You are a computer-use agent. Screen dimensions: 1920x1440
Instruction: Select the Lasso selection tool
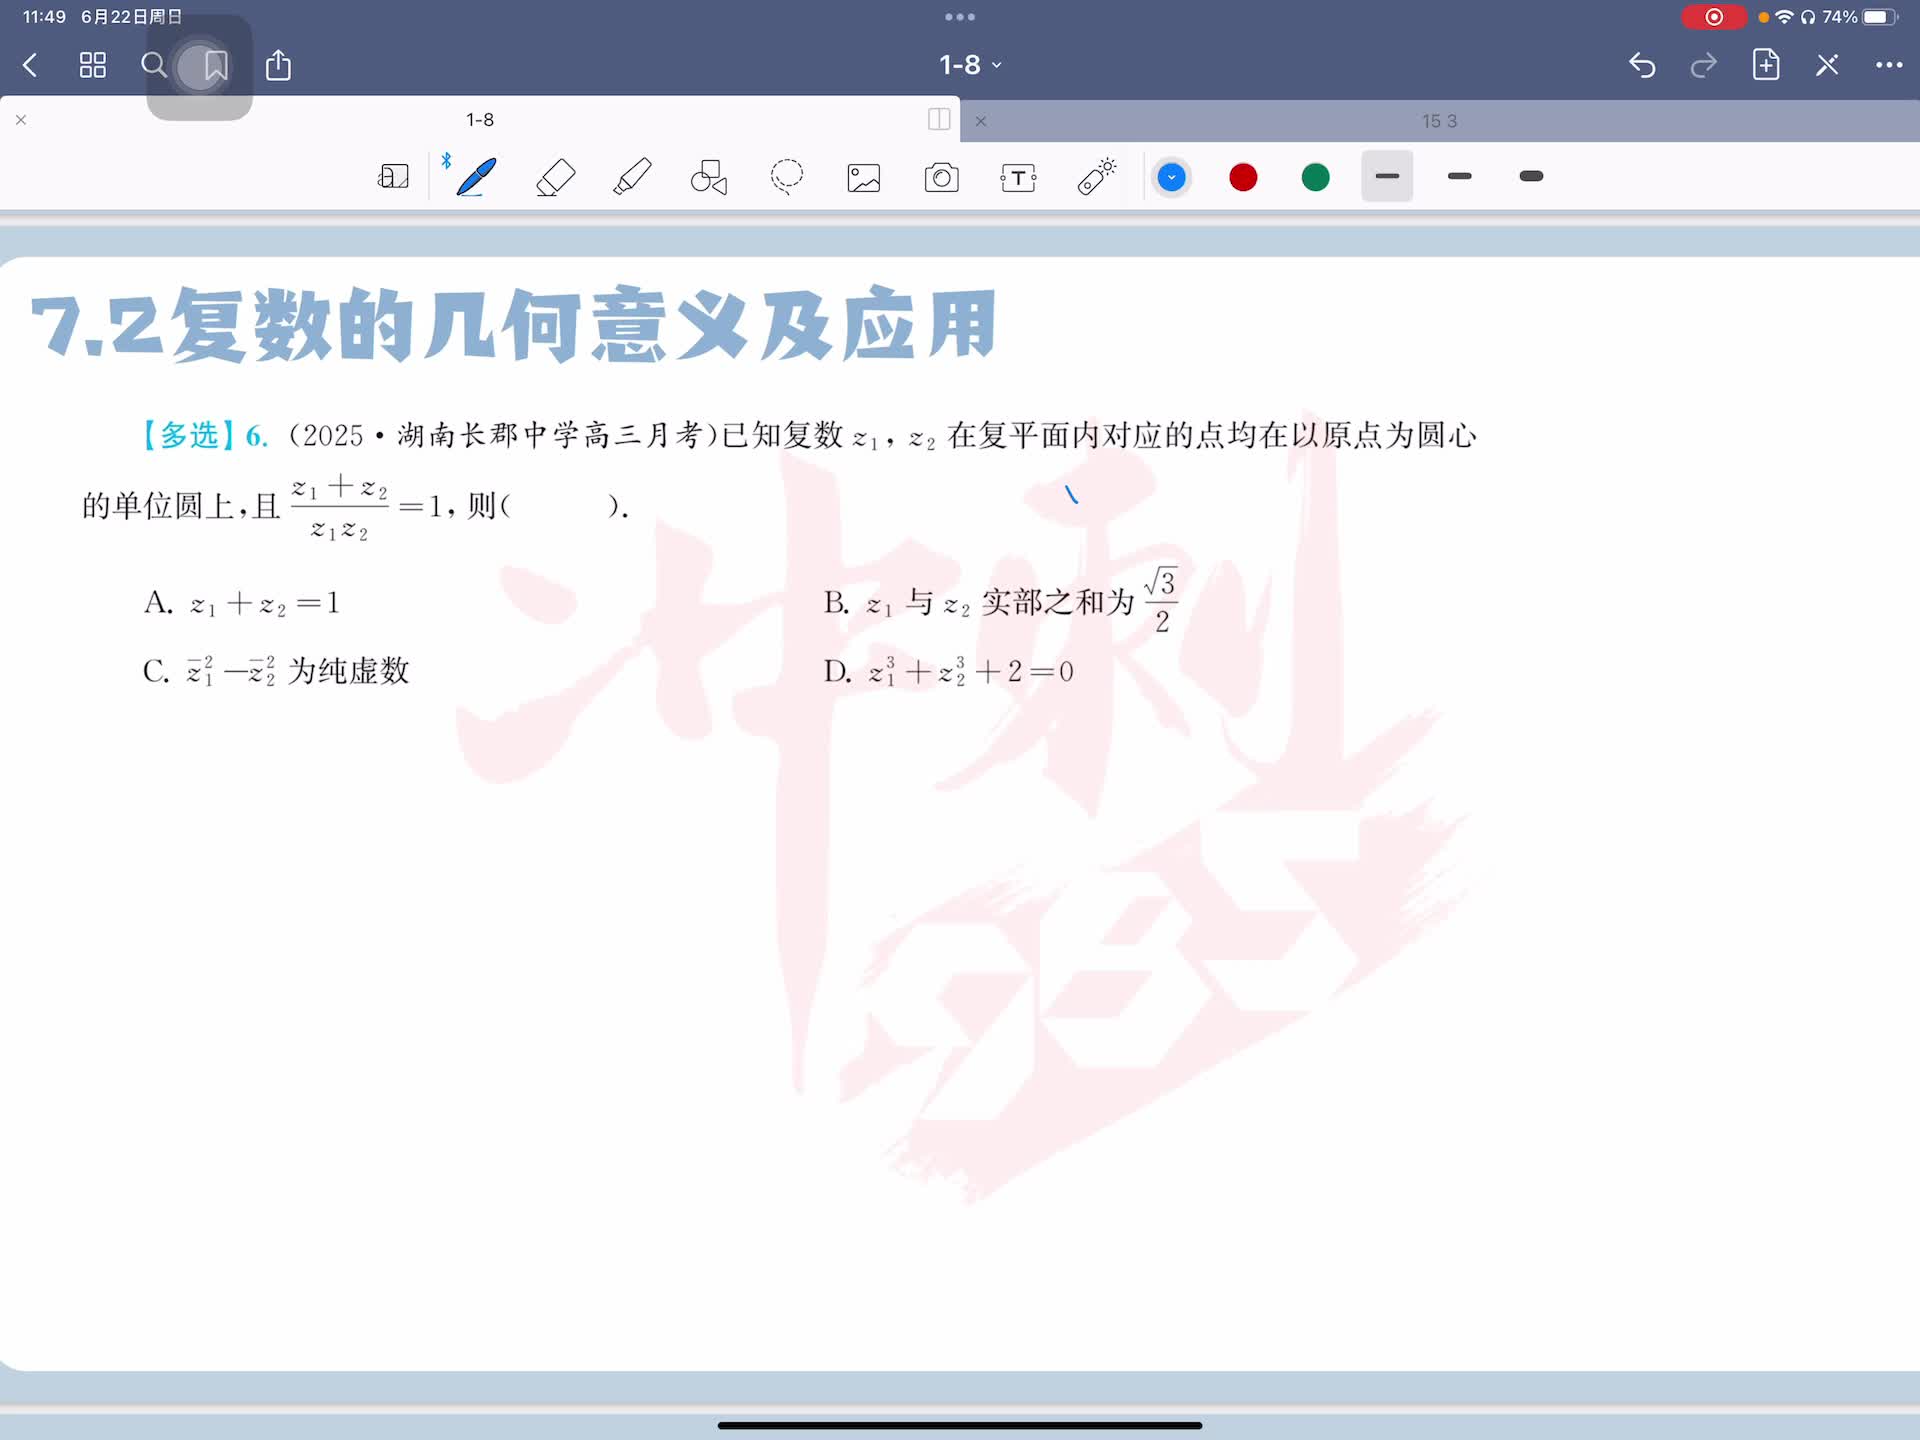pos(787,177)
